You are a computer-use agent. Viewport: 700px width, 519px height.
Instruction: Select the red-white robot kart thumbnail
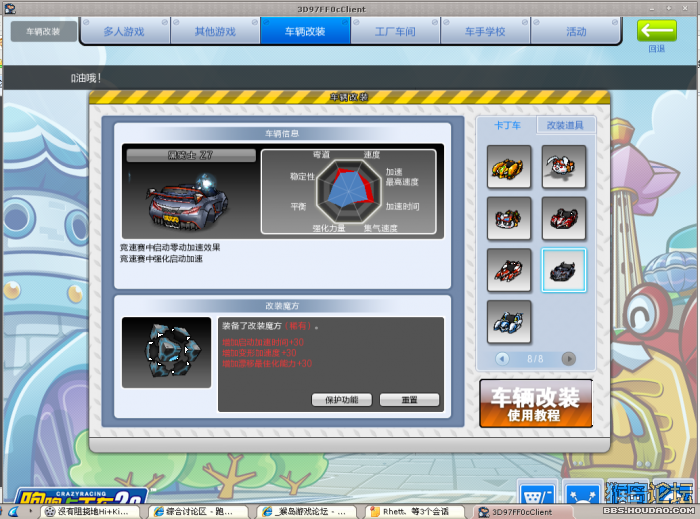[509, 219]
